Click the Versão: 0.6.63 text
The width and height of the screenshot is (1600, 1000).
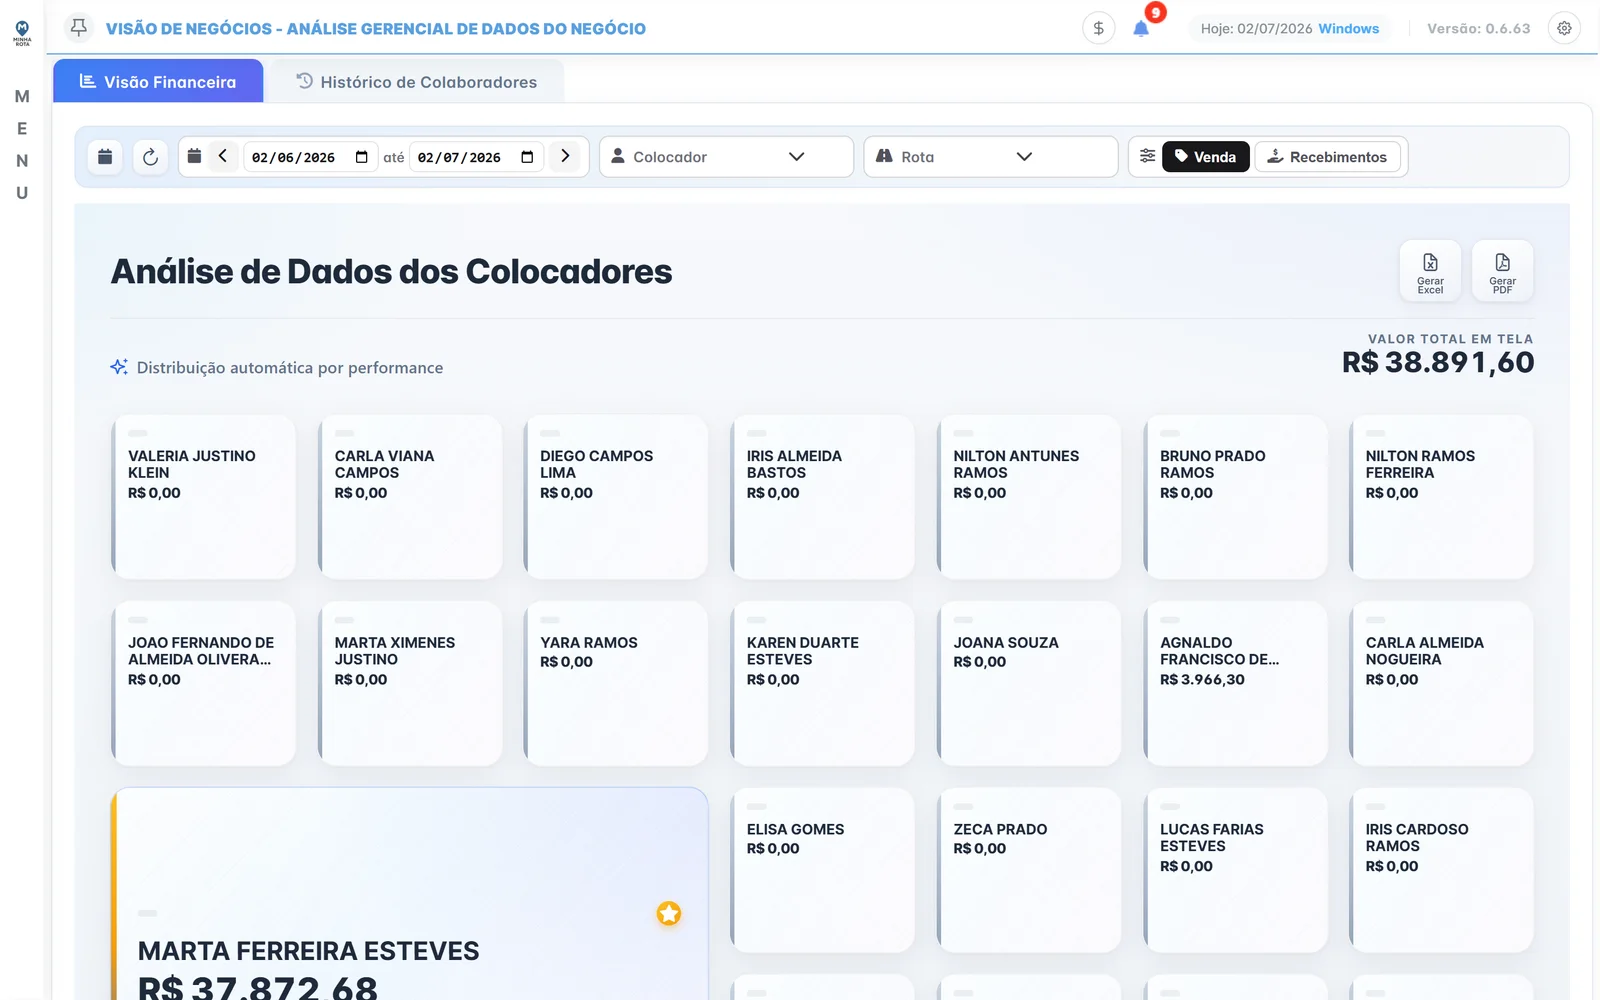(x=1478, y=28)
